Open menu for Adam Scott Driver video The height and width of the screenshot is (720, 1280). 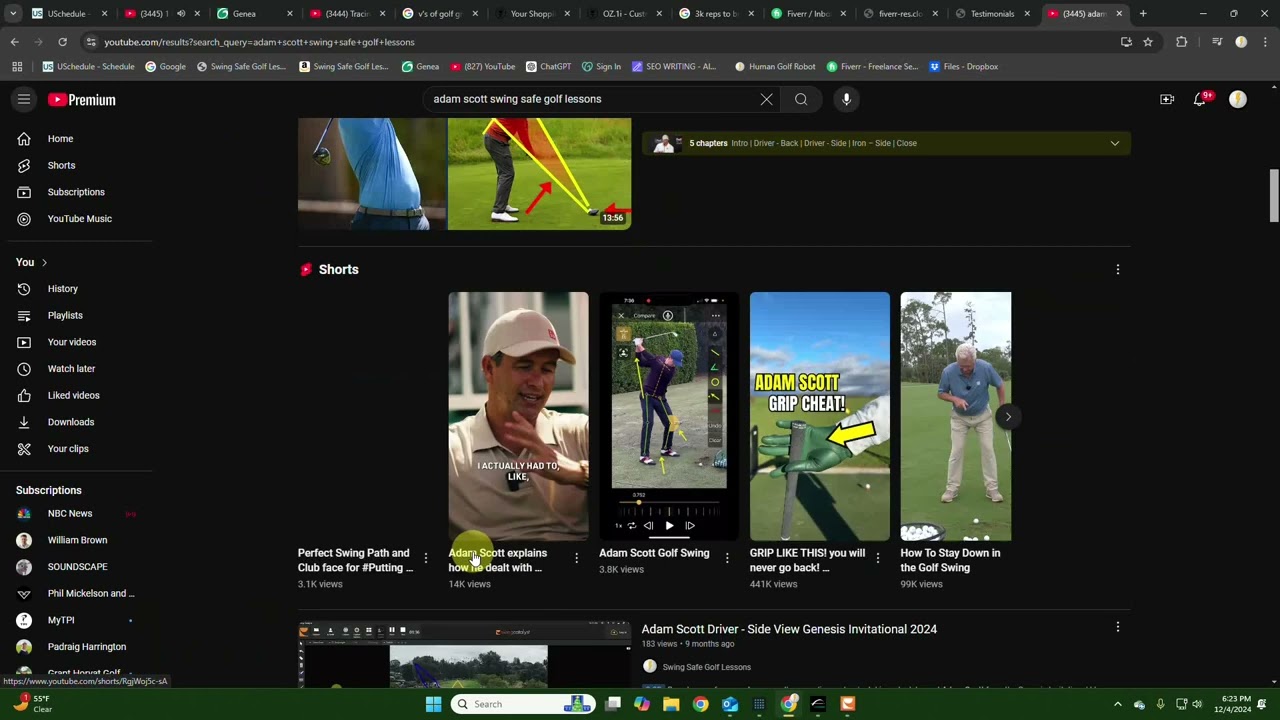(x=1118, y=627)
